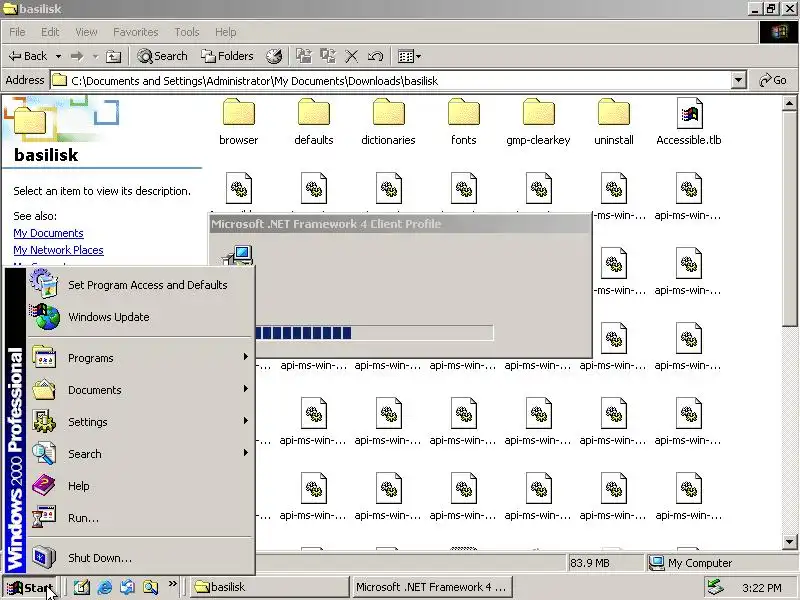Viewport: 800px width, 600px height.
Task: Select the defaults folder
Action: [x=314, y=121]
